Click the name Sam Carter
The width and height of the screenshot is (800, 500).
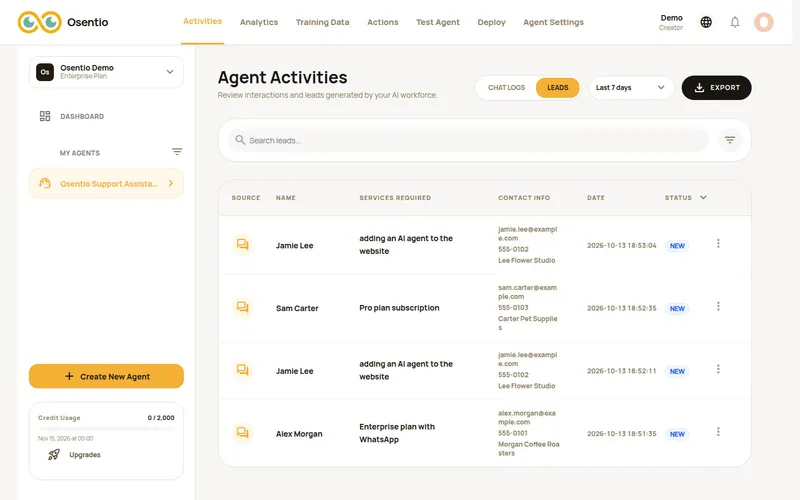(297, 308)
